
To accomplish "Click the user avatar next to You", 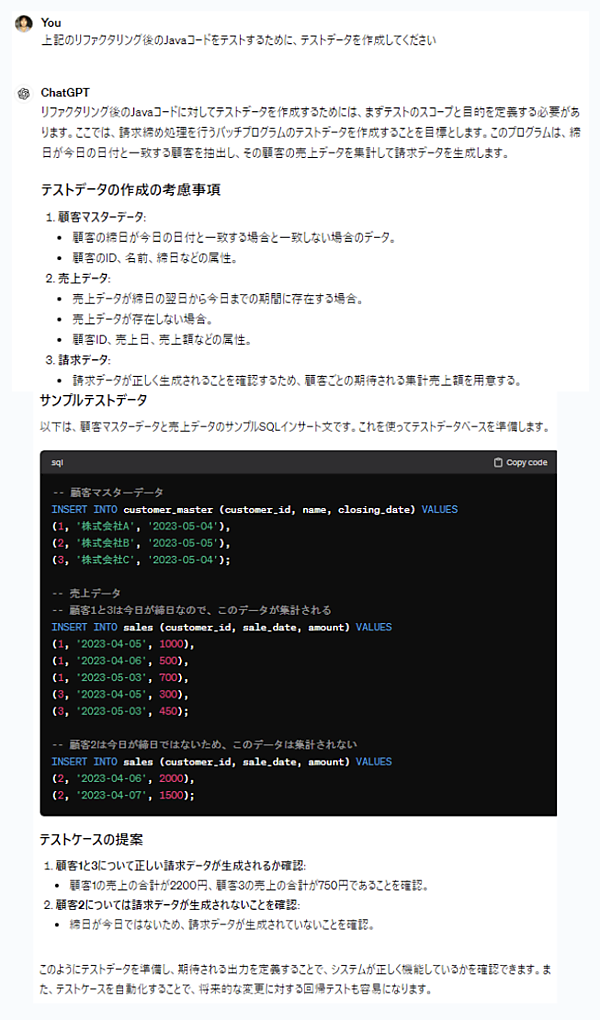I will click(24, 23).
